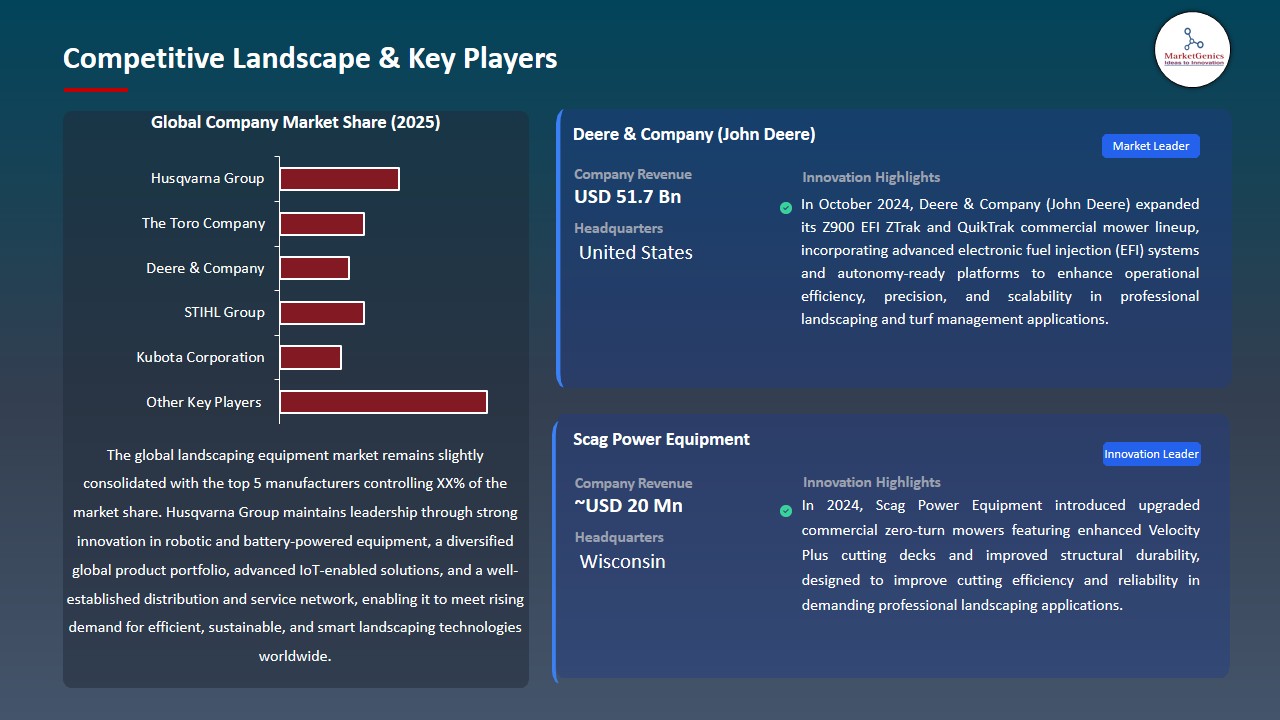The width and height of the screenshot is (1280, 720).
Task: Open the Global Company Market Share (2025) title
Action: (x=295, y=122)
